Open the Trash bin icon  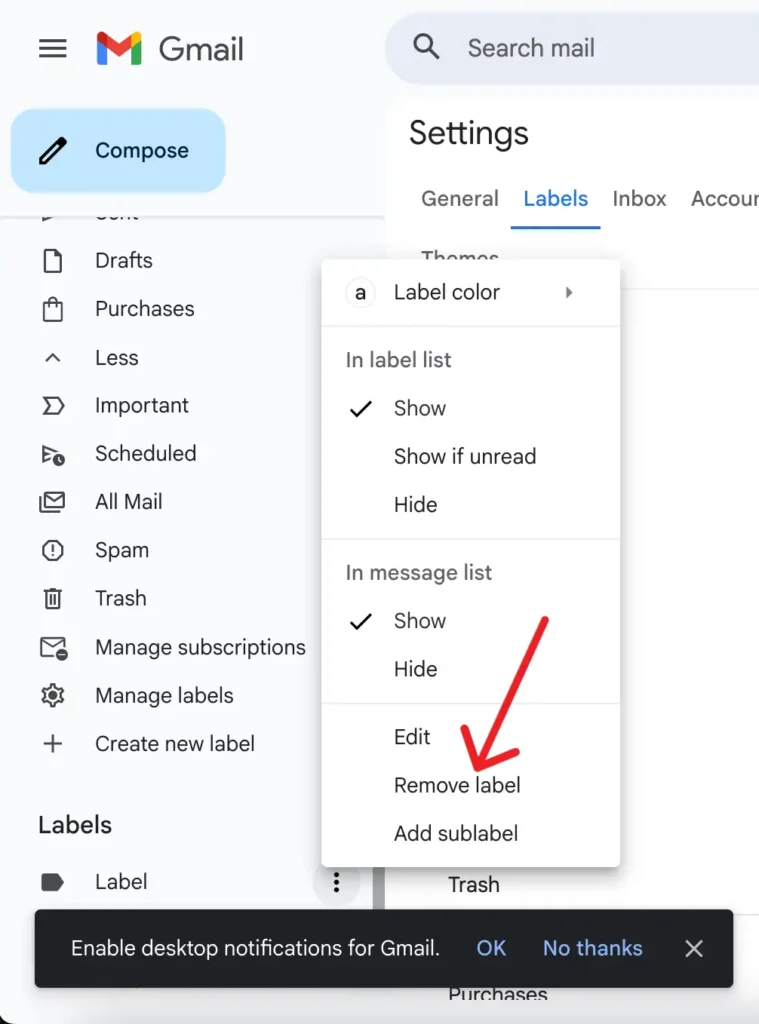coord(52,599)
